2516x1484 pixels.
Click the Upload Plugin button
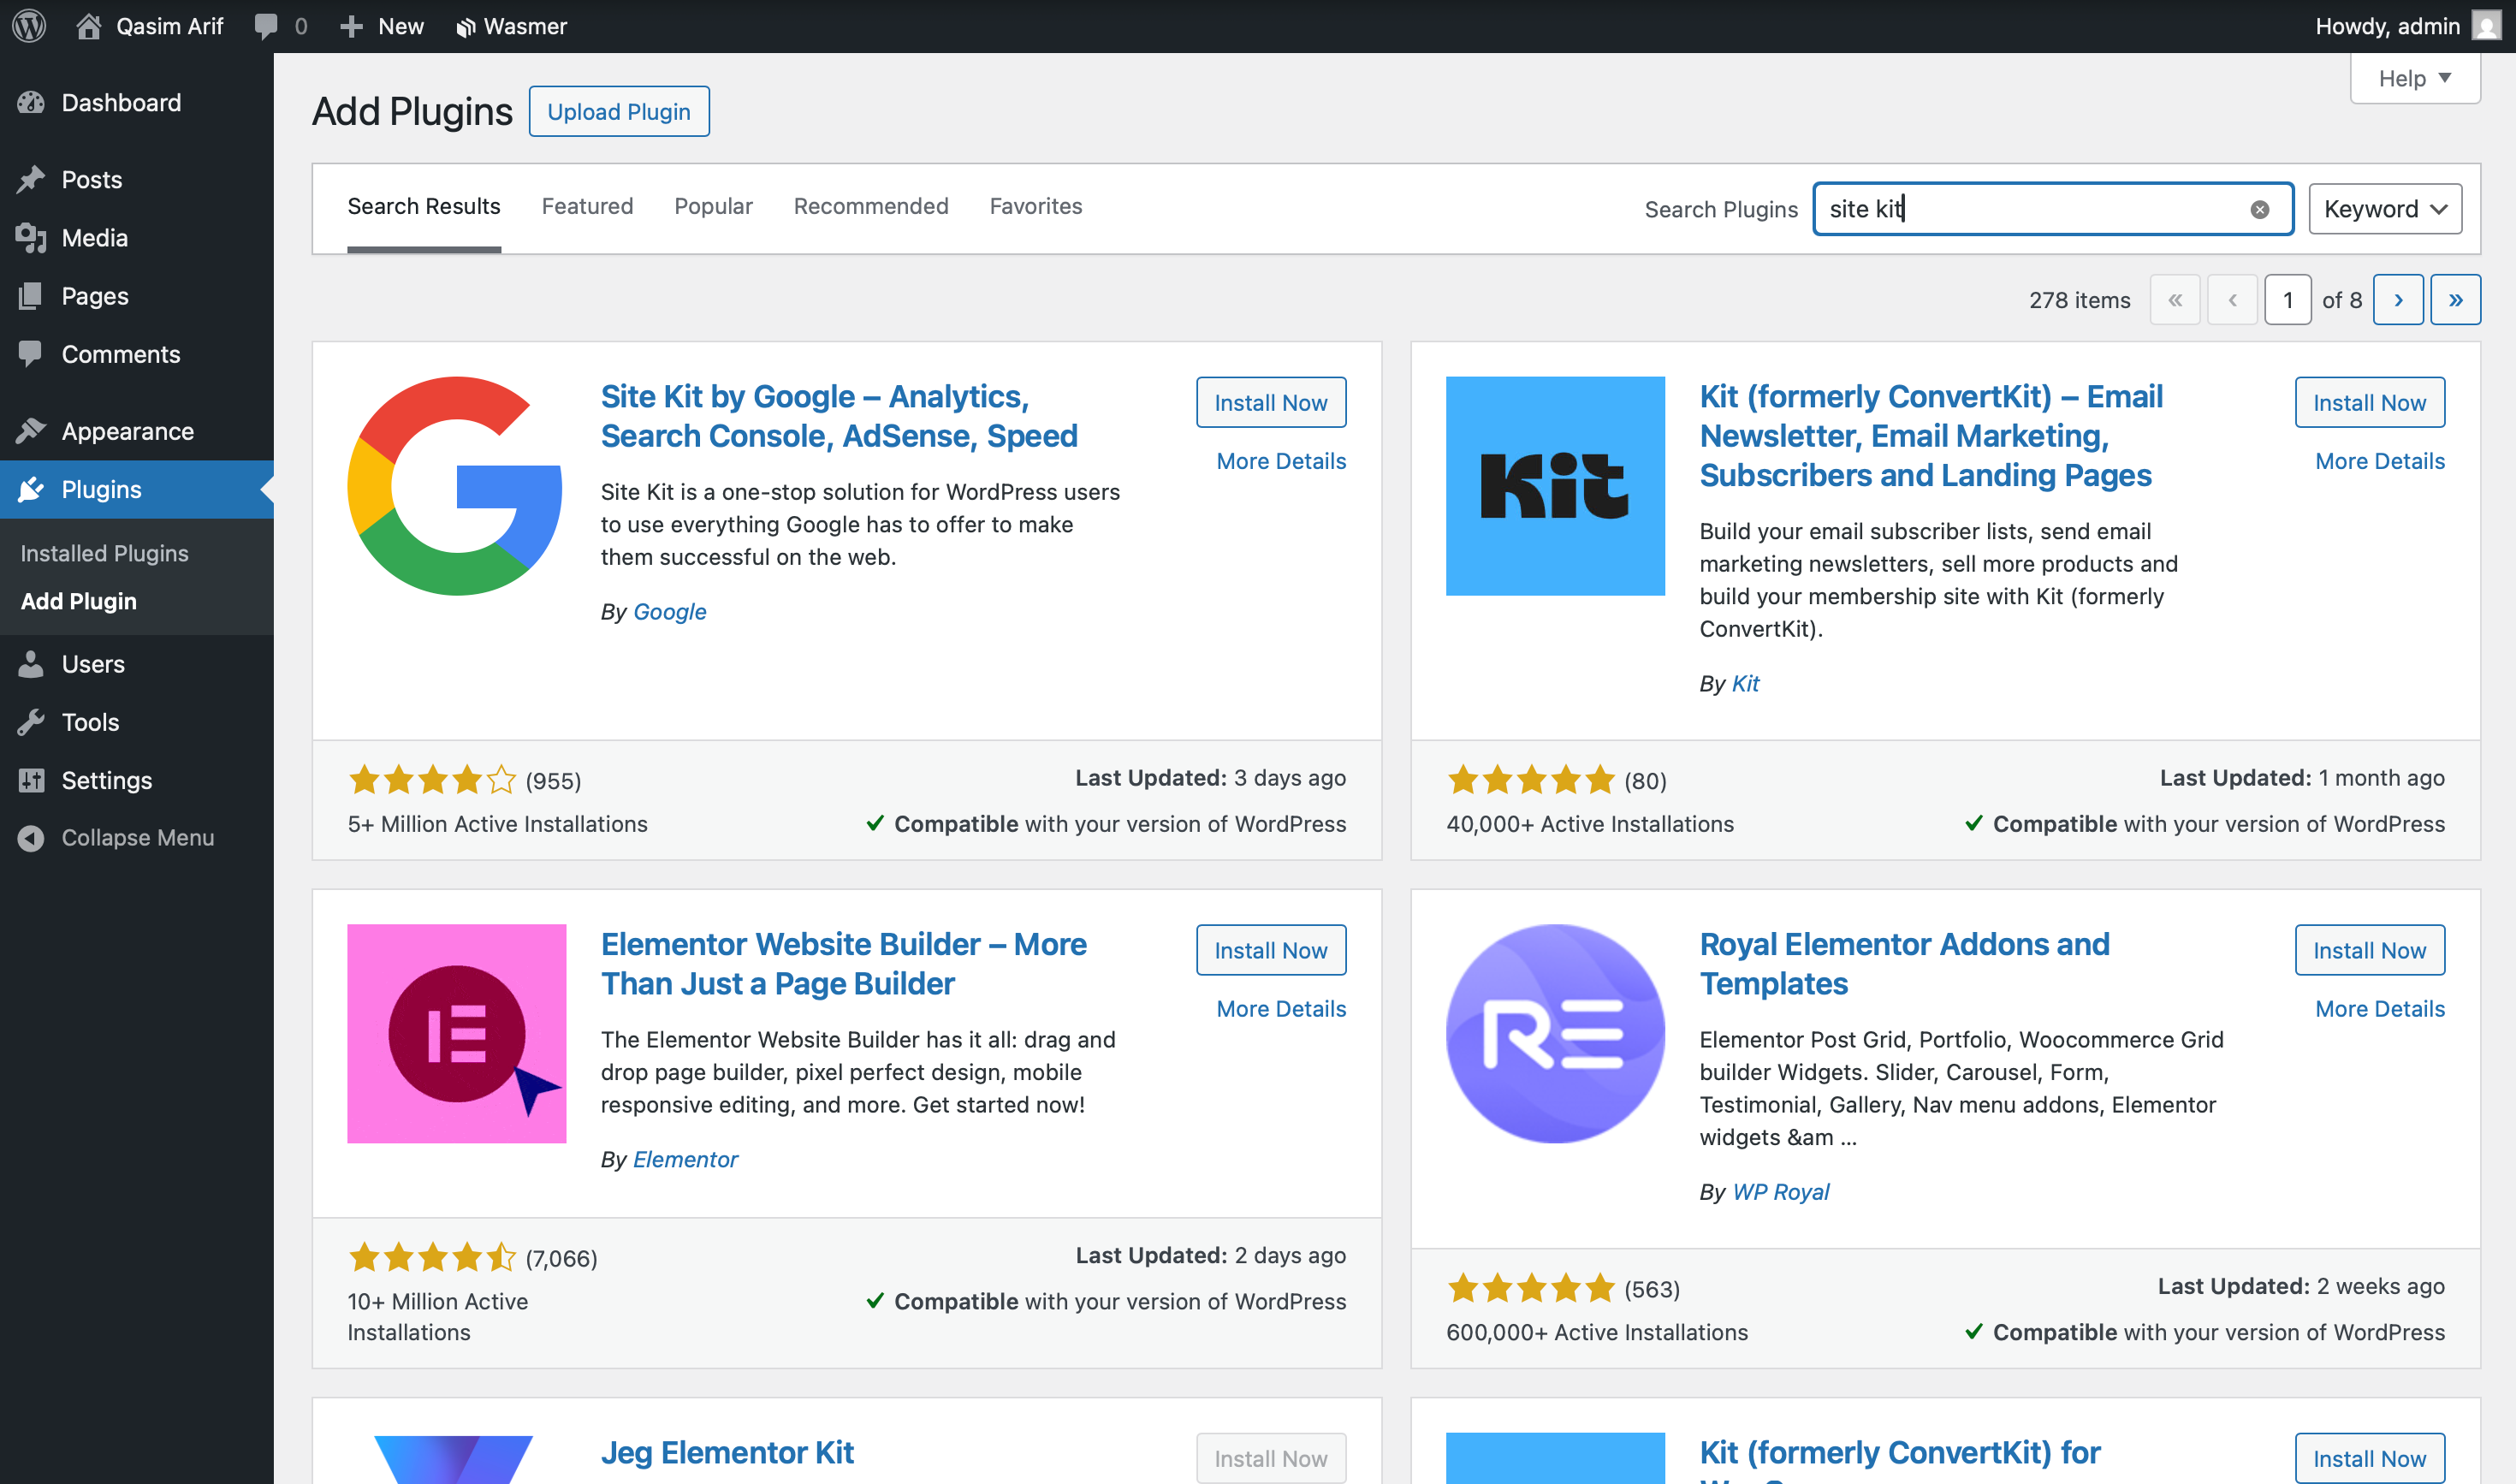[x=619, y=111]
